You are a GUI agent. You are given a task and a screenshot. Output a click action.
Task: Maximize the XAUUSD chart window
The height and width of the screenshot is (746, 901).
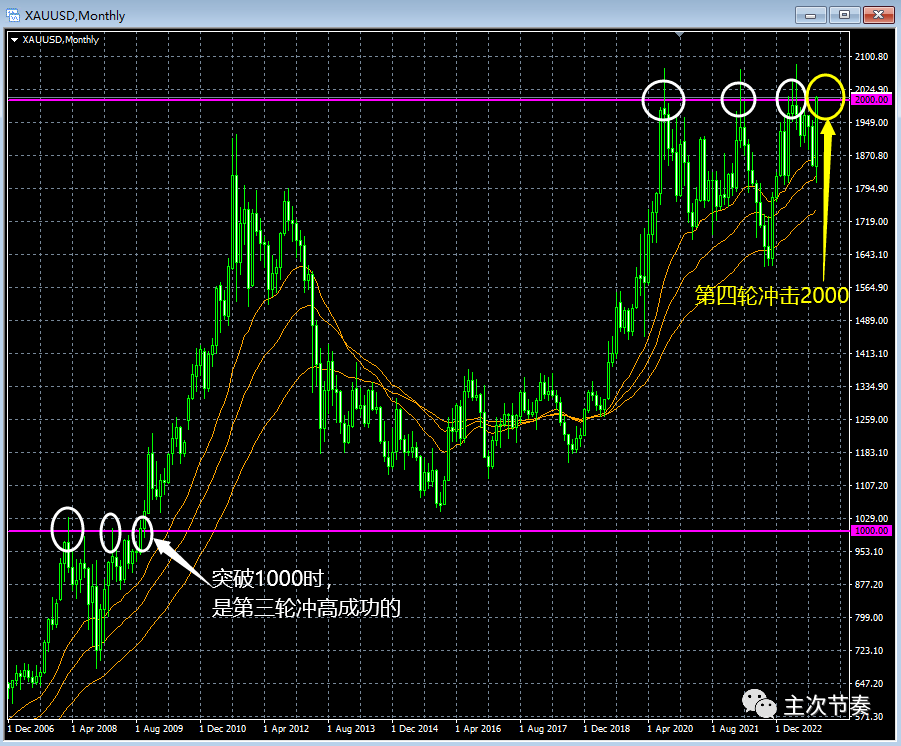click(x=845, y=14)
